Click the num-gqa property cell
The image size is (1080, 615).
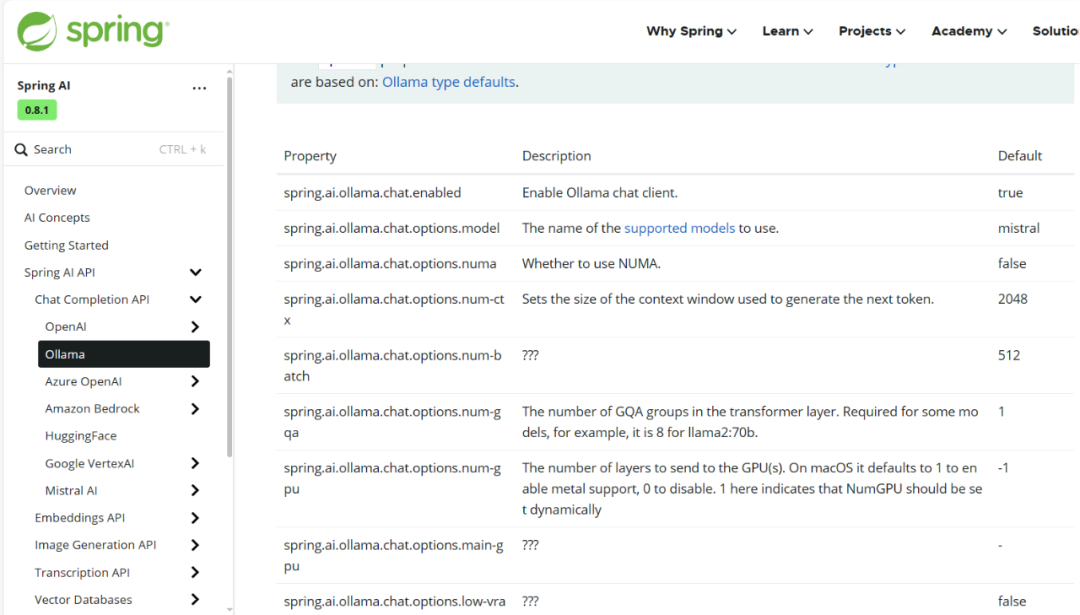point(393,422)
